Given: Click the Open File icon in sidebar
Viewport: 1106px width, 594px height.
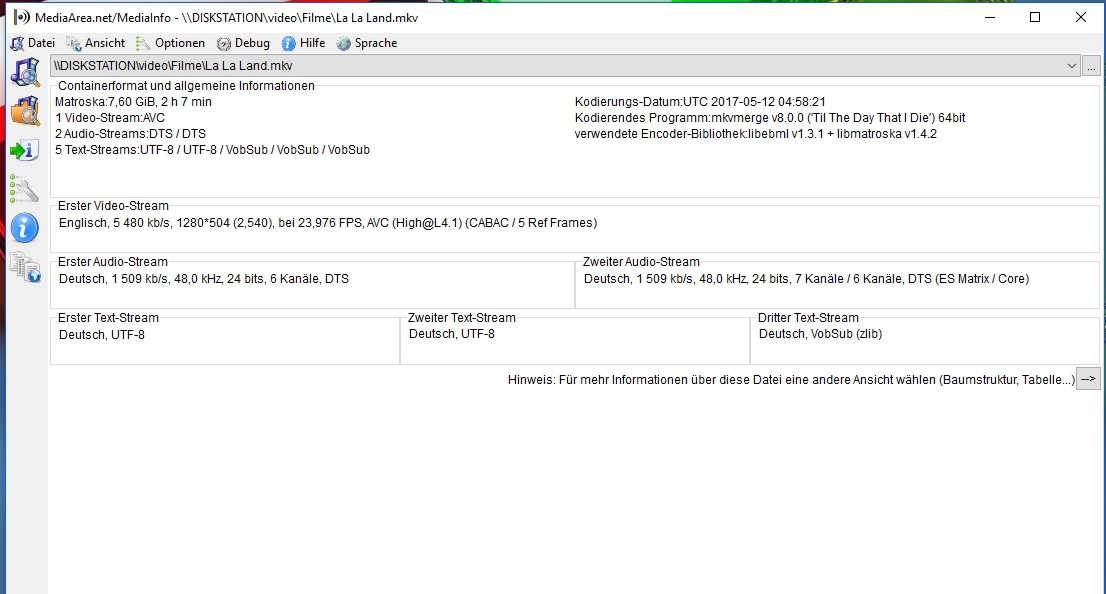Looking at the screenshot, I should coord(24,73).
